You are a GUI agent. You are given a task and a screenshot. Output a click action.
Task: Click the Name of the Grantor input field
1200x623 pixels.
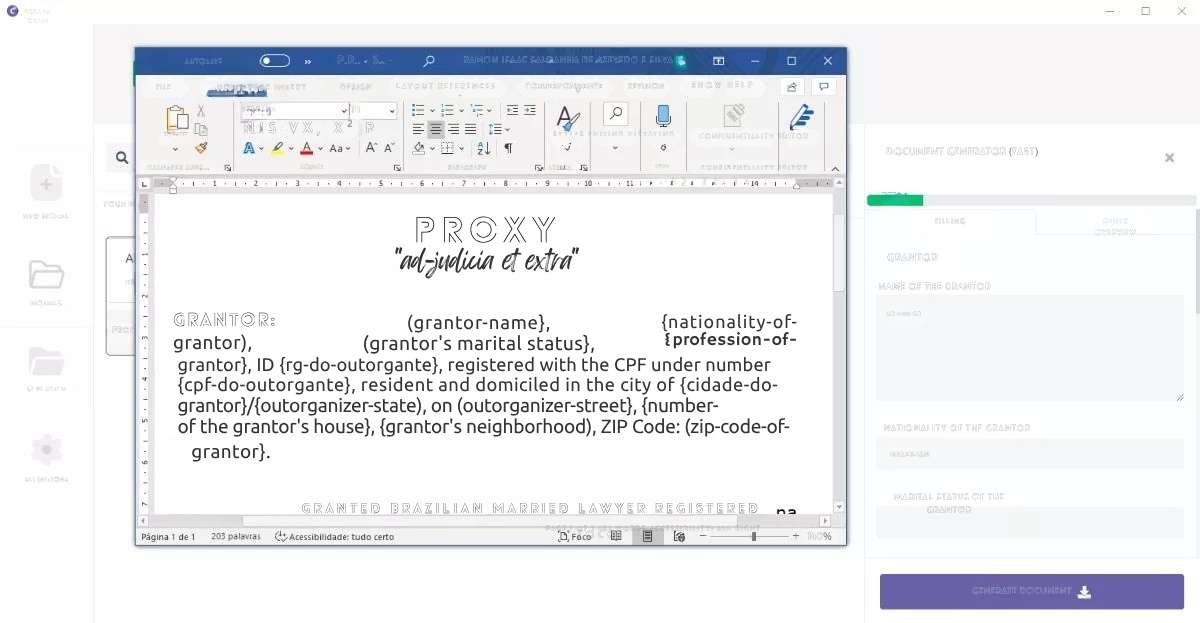(1030, 345)
